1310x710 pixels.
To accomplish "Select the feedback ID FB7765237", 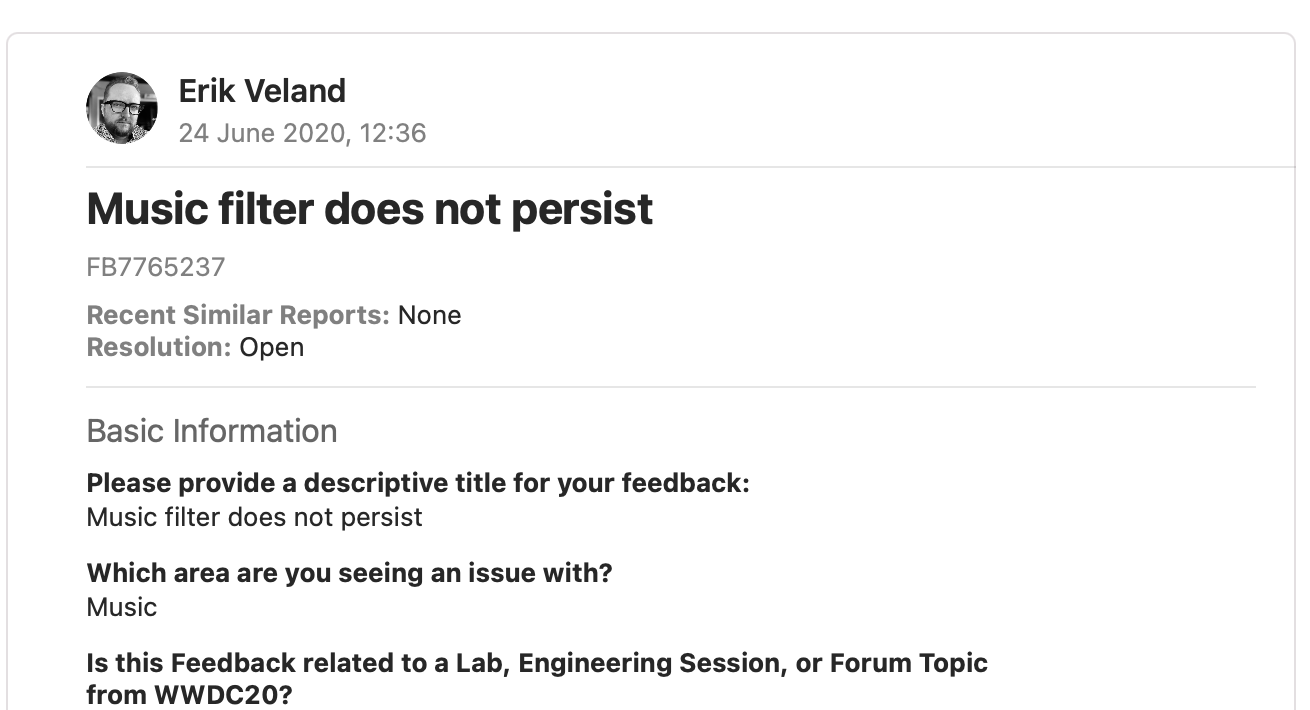I will (x=156, y=268).
